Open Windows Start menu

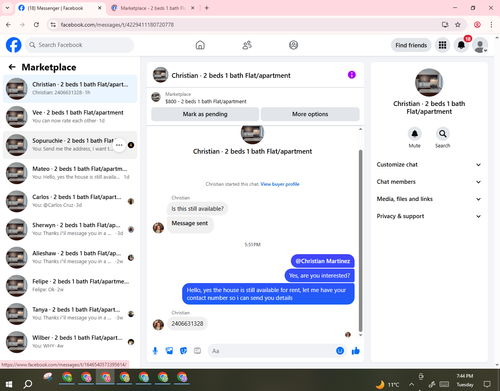[x=9, y=384]
